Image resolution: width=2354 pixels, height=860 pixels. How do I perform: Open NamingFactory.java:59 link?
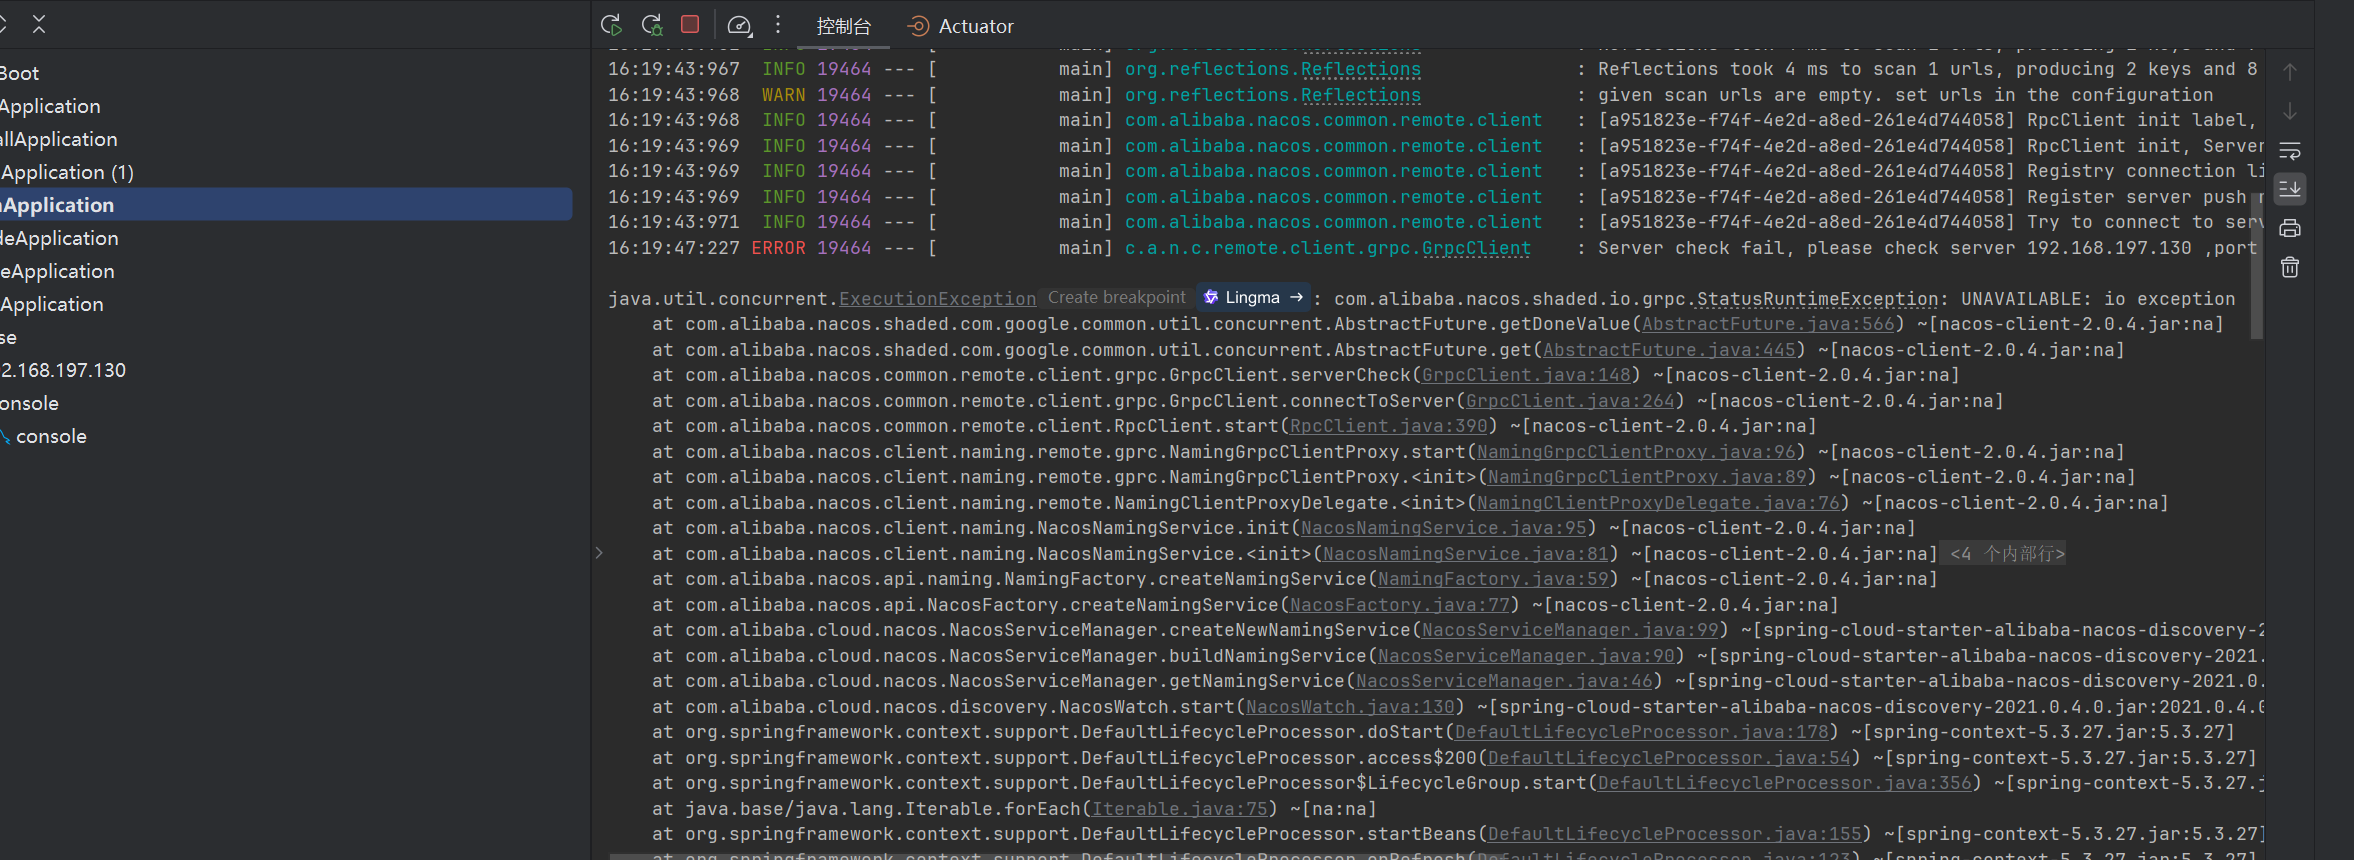point(1493,579)
